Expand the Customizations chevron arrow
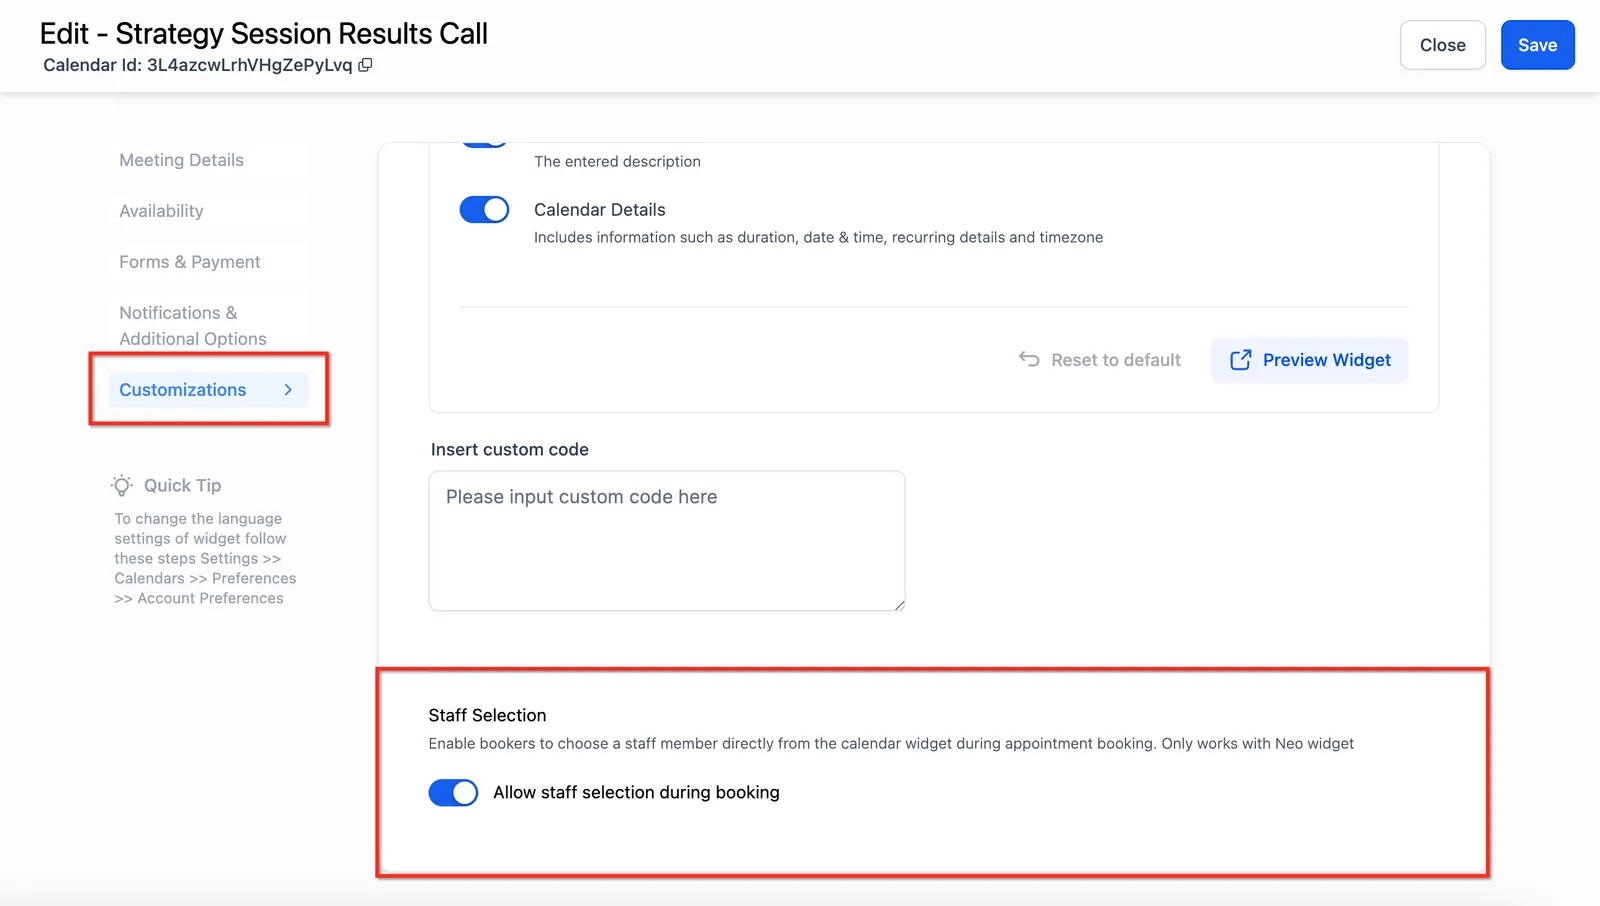Image resolution: width=1600 pixels, height=906 pixels. pyautogui.click(x=288, y=390)
